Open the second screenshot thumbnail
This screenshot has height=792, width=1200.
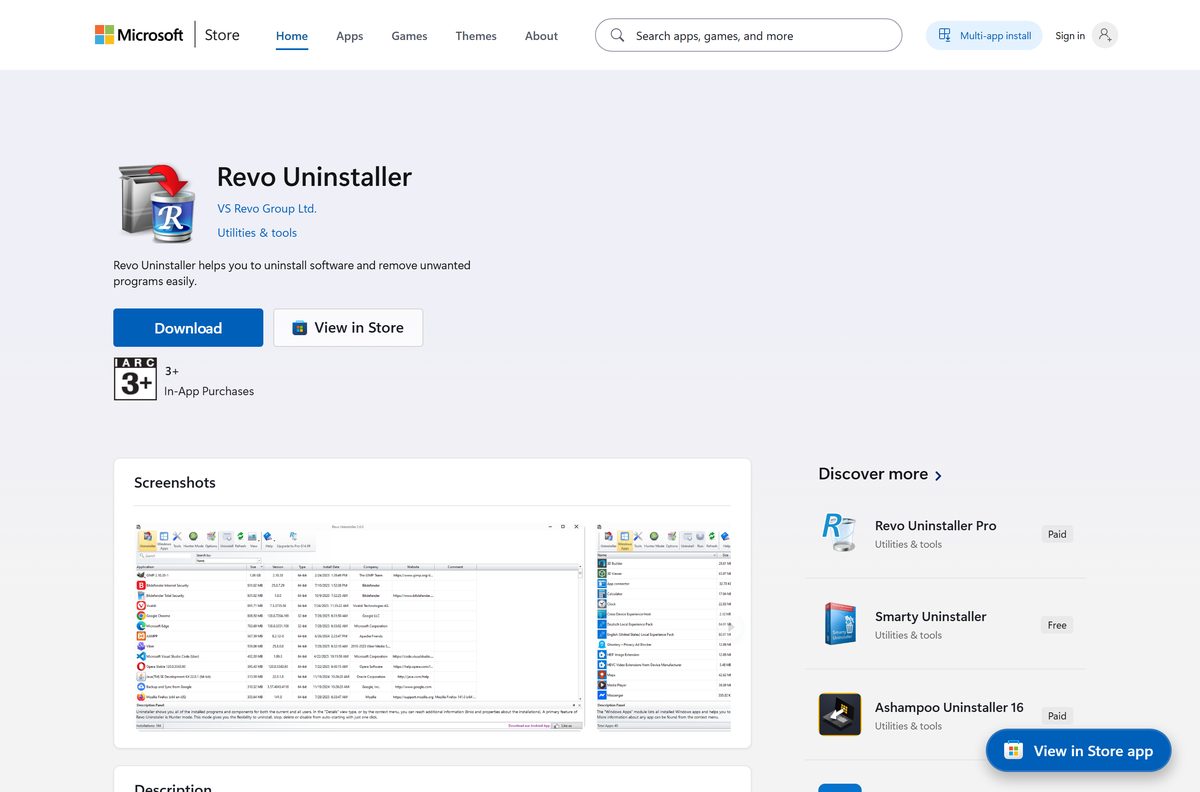pyautogui.click(x=664, y=626)
